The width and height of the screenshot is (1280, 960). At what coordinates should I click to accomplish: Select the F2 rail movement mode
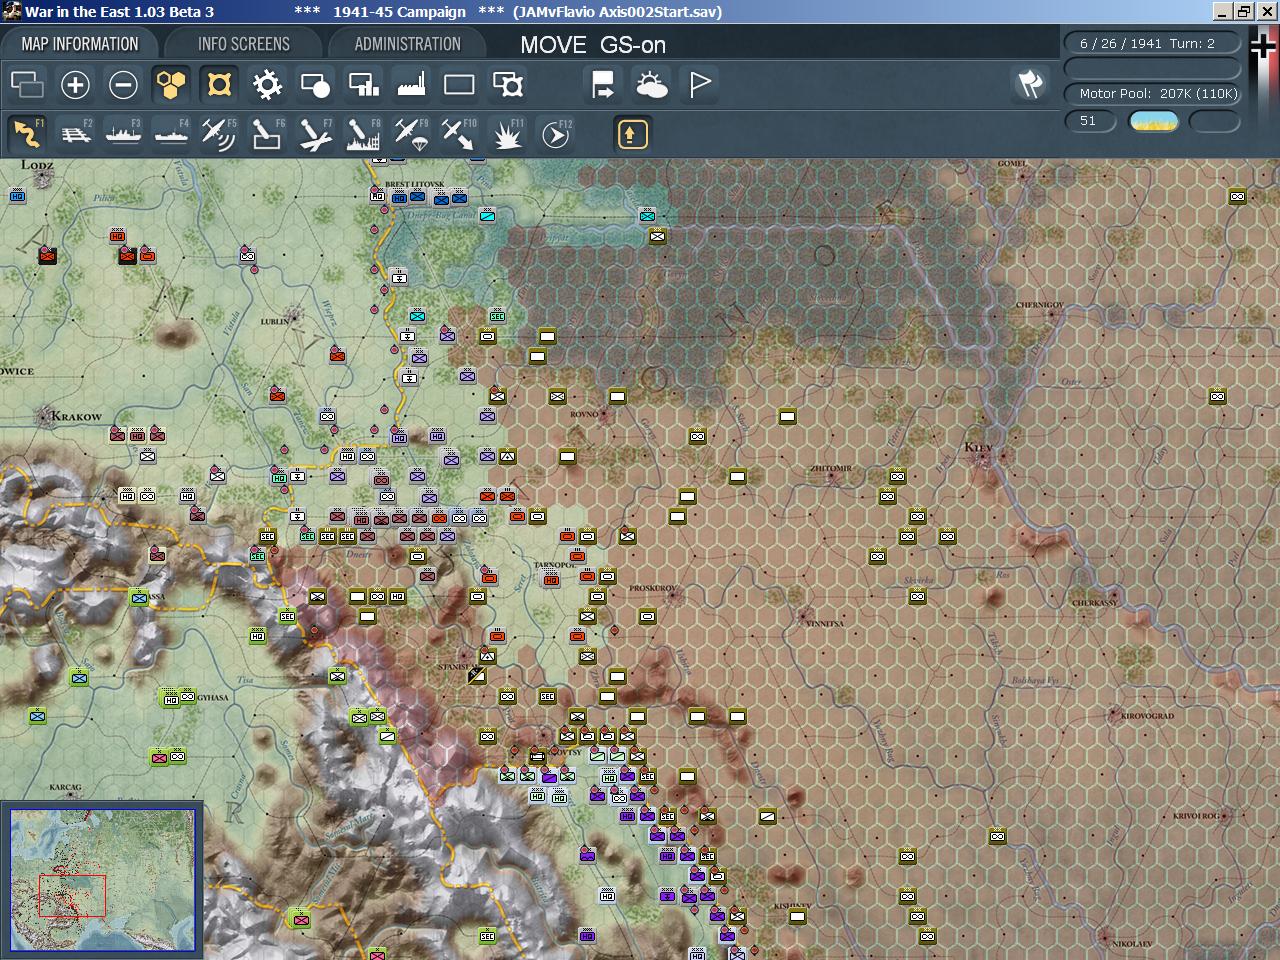(x=75, y=134)
